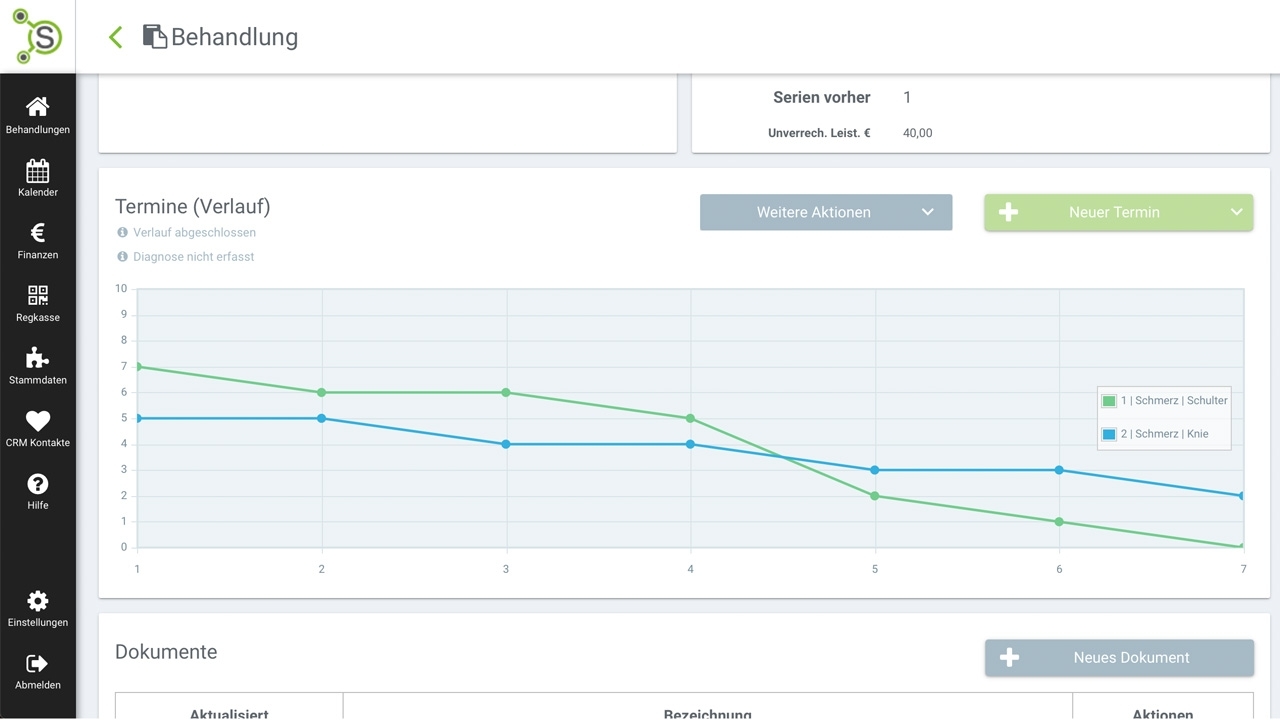Open Regkasse QR code icon
The width and height of the screenshot is (1280, 720).
tap(37, 296)
